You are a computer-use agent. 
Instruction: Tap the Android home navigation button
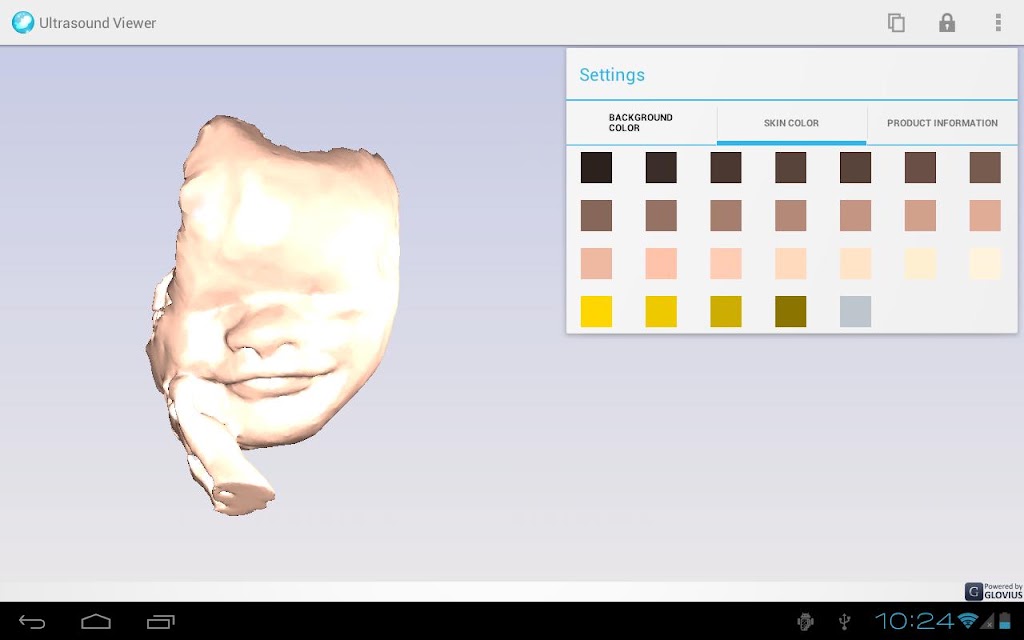point(96,622)
